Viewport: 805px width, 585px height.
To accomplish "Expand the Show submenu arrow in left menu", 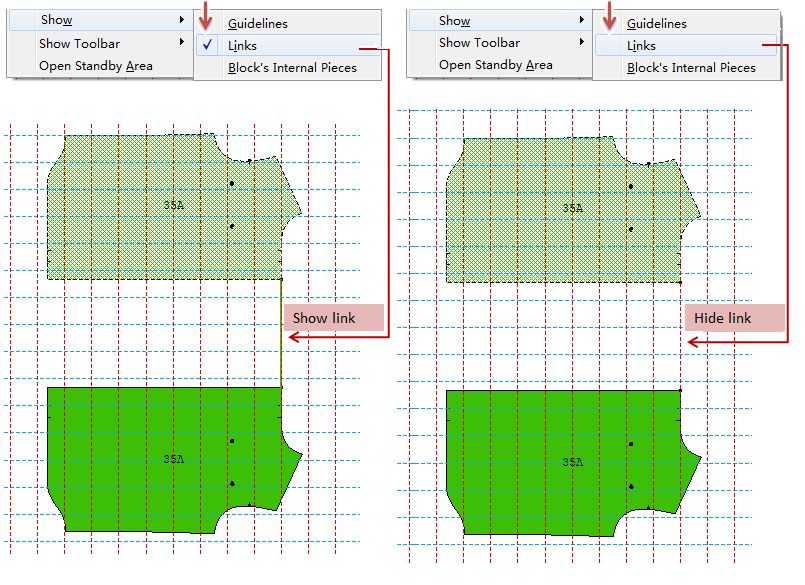I will point(182,20).
